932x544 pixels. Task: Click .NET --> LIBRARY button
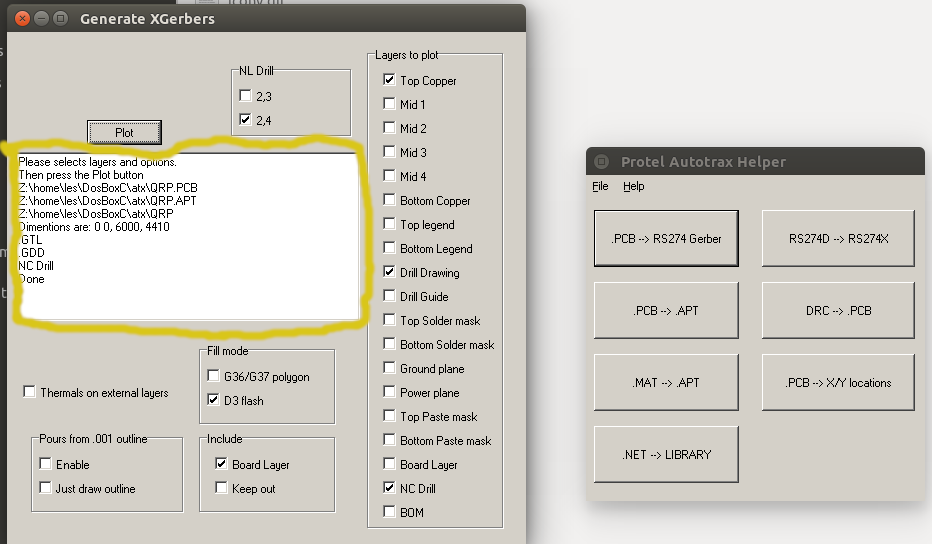pos(666,454)
